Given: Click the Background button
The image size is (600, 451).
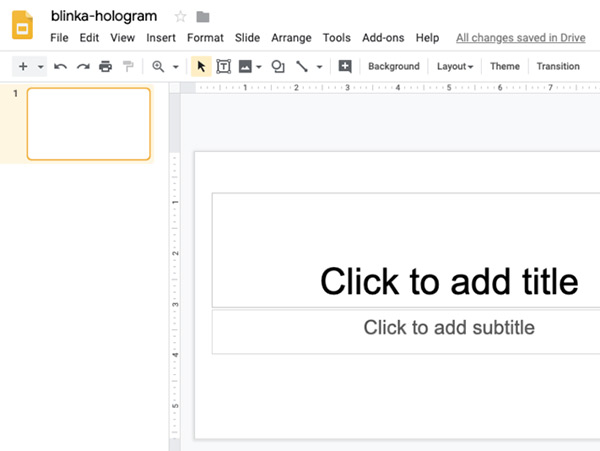Looking at the screenshot, I should coord(393,67).
